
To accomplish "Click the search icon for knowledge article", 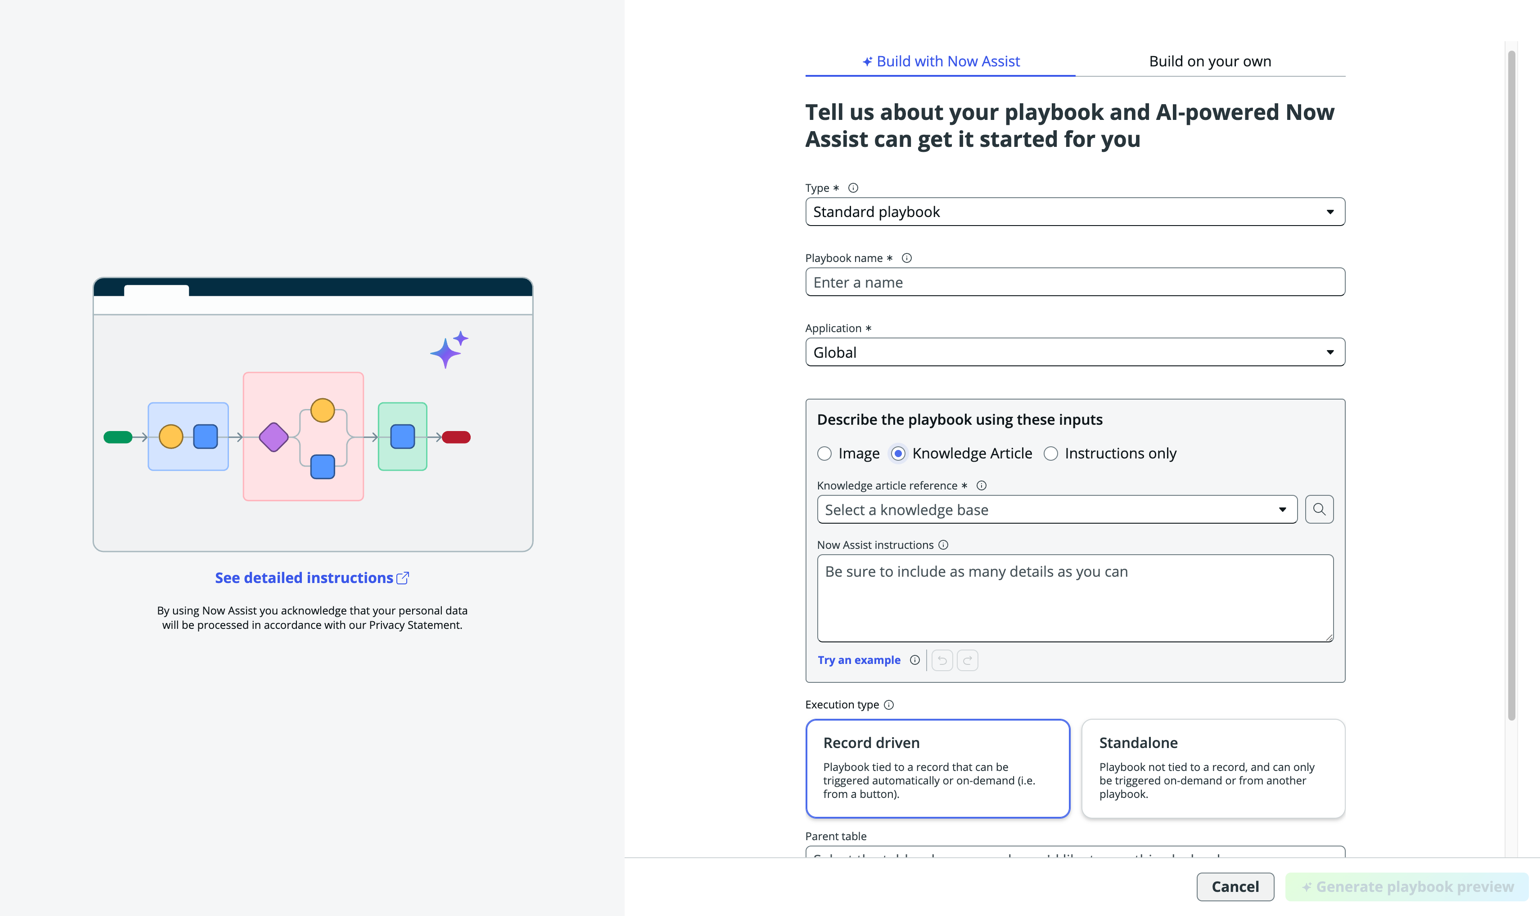I will [1319, 510].
